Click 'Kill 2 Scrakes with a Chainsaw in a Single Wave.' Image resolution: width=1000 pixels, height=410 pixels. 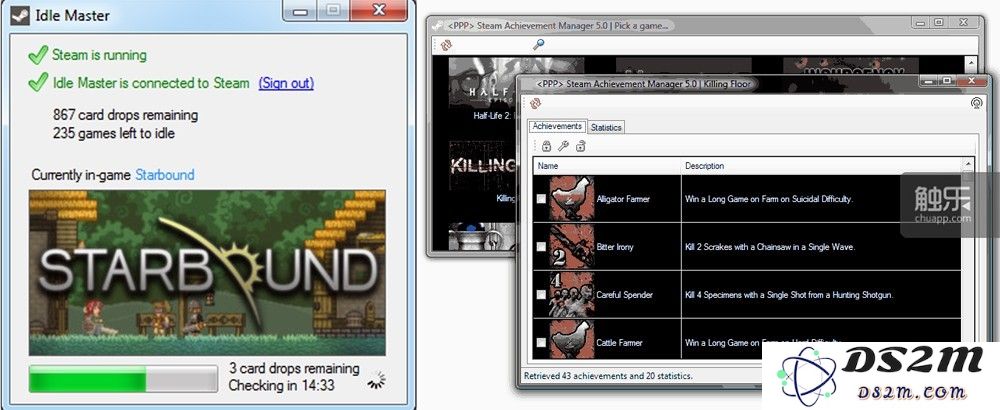pyautogui.click(x=770, y=247)
